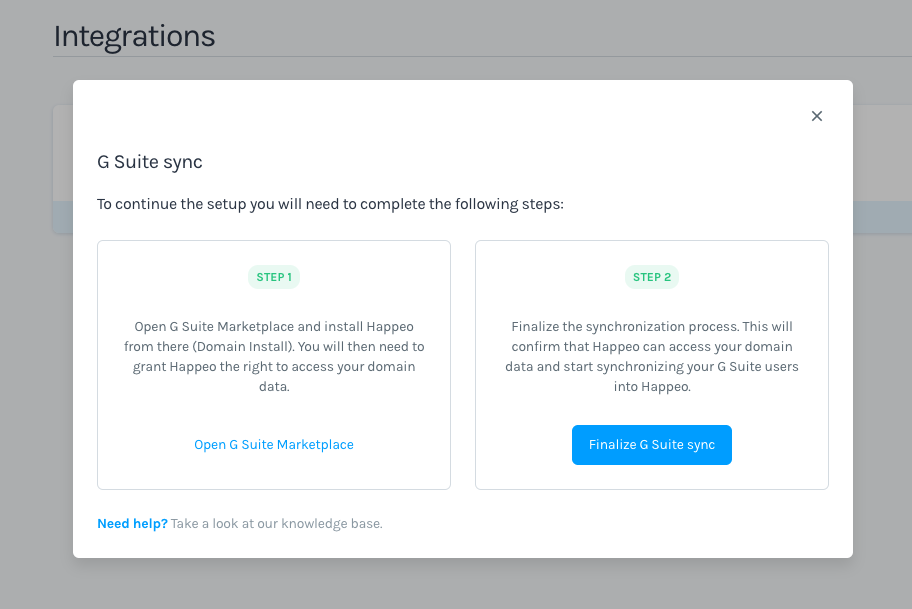912x609 pixels.
Task: Click the Step 1 description paragraph
Action: click(x=274, y=357)
